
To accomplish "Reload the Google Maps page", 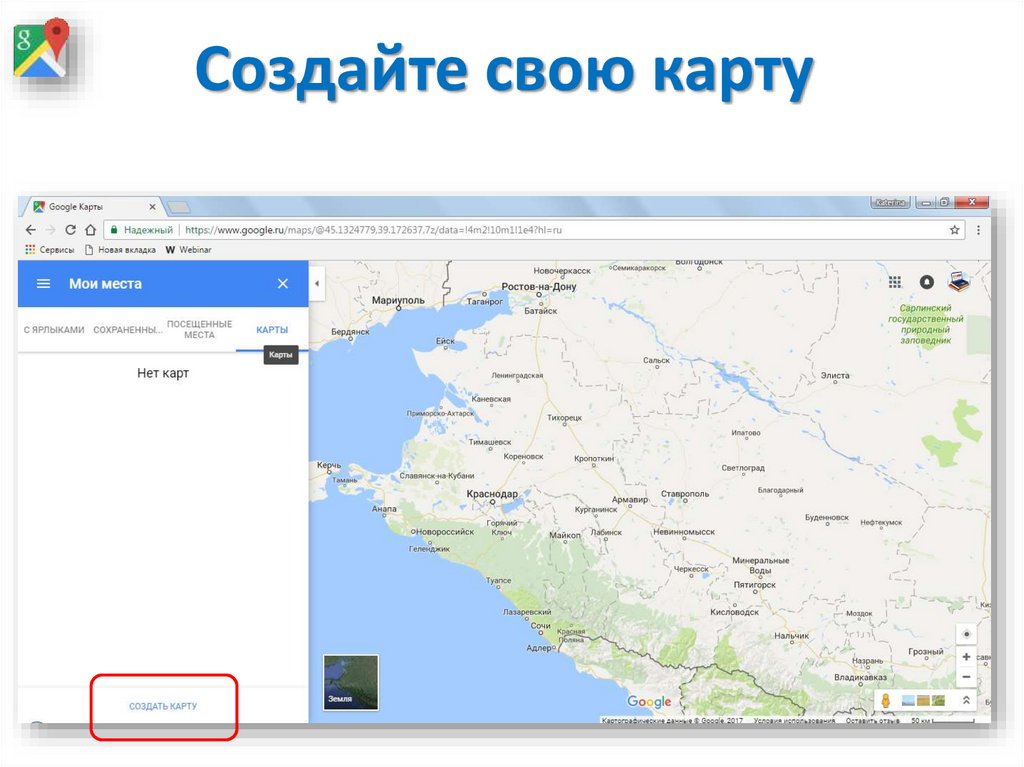I will (71, 230).
